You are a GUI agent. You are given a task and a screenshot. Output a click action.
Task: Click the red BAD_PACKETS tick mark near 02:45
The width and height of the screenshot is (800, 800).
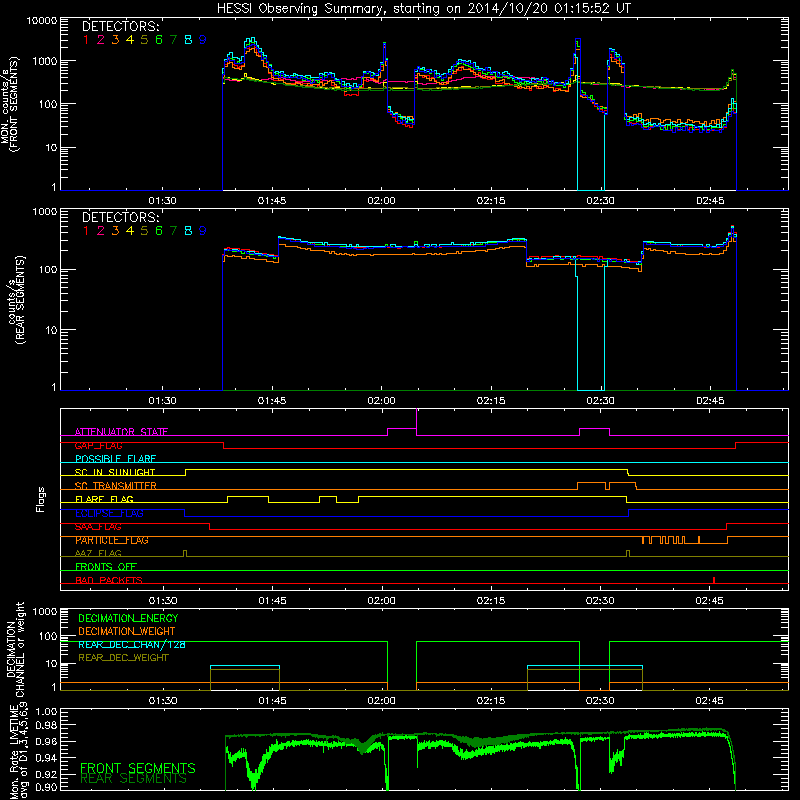(x=714, y=580)
